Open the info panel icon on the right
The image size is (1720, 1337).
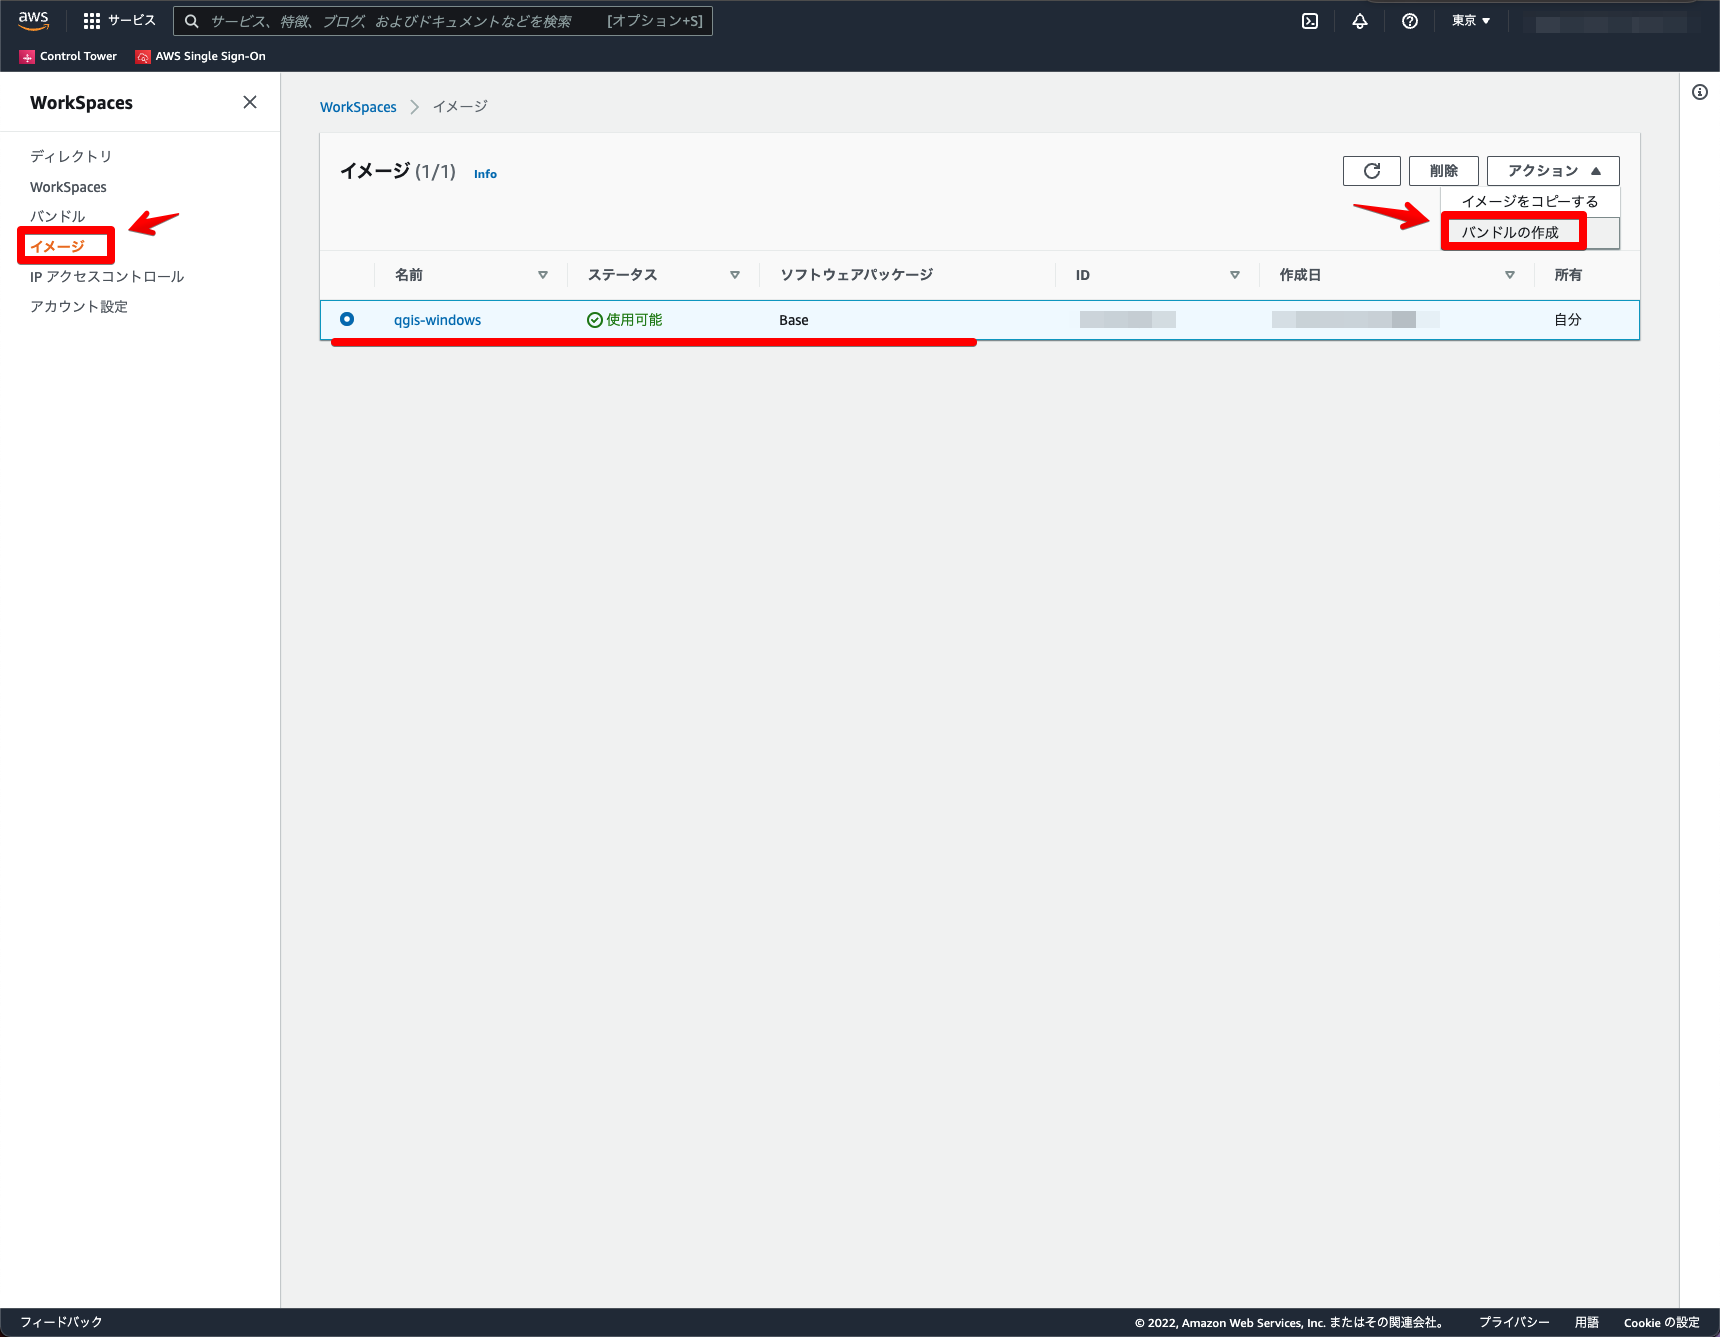click(1698, 91)
